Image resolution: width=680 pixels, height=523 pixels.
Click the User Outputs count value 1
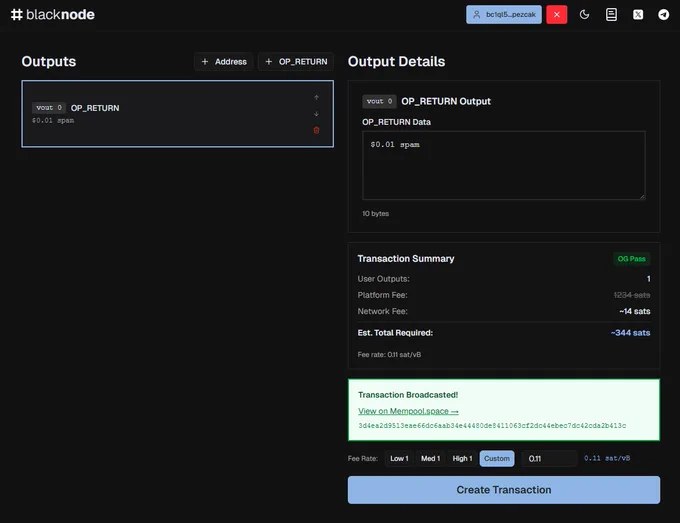pos(648,279)
